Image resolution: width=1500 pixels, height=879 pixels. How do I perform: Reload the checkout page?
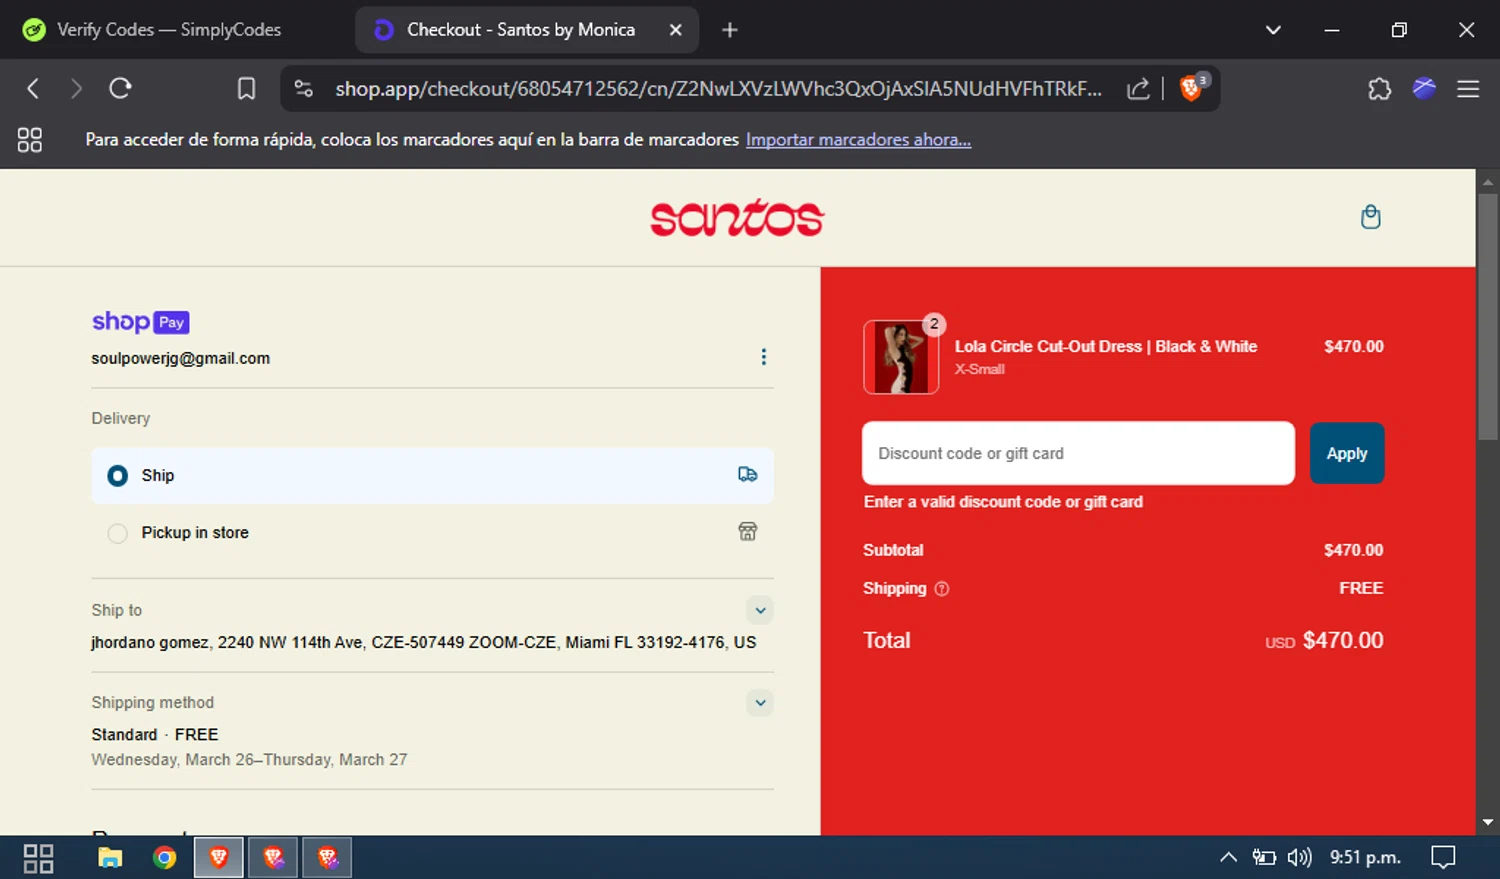[x=120, y=89]
